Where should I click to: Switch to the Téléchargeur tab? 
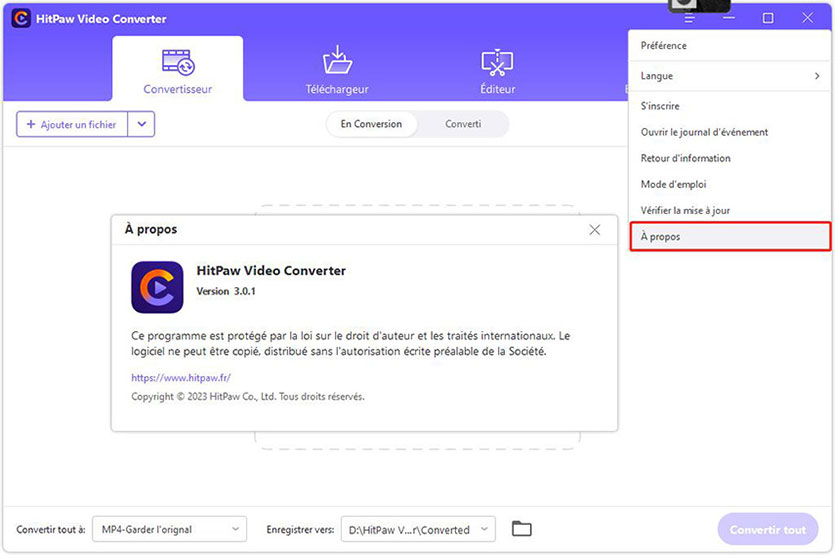(x=337, y=69)
